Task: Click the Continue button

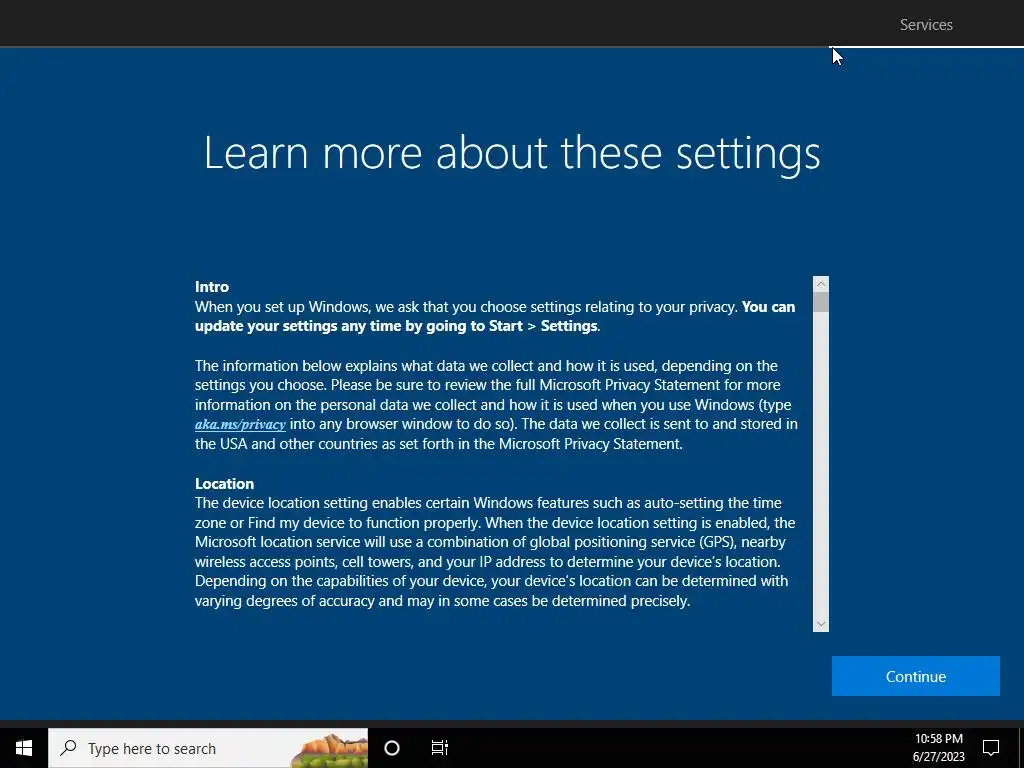Action: tap(916, 676)
